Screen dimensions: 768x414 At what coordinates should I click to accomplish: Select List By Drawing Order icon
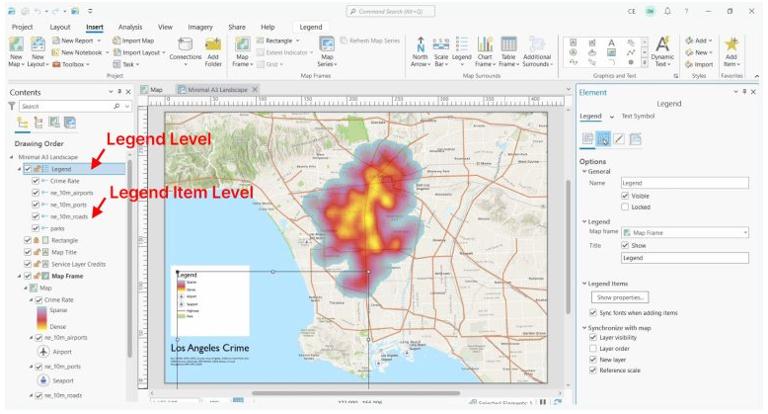tap(23, 122)
